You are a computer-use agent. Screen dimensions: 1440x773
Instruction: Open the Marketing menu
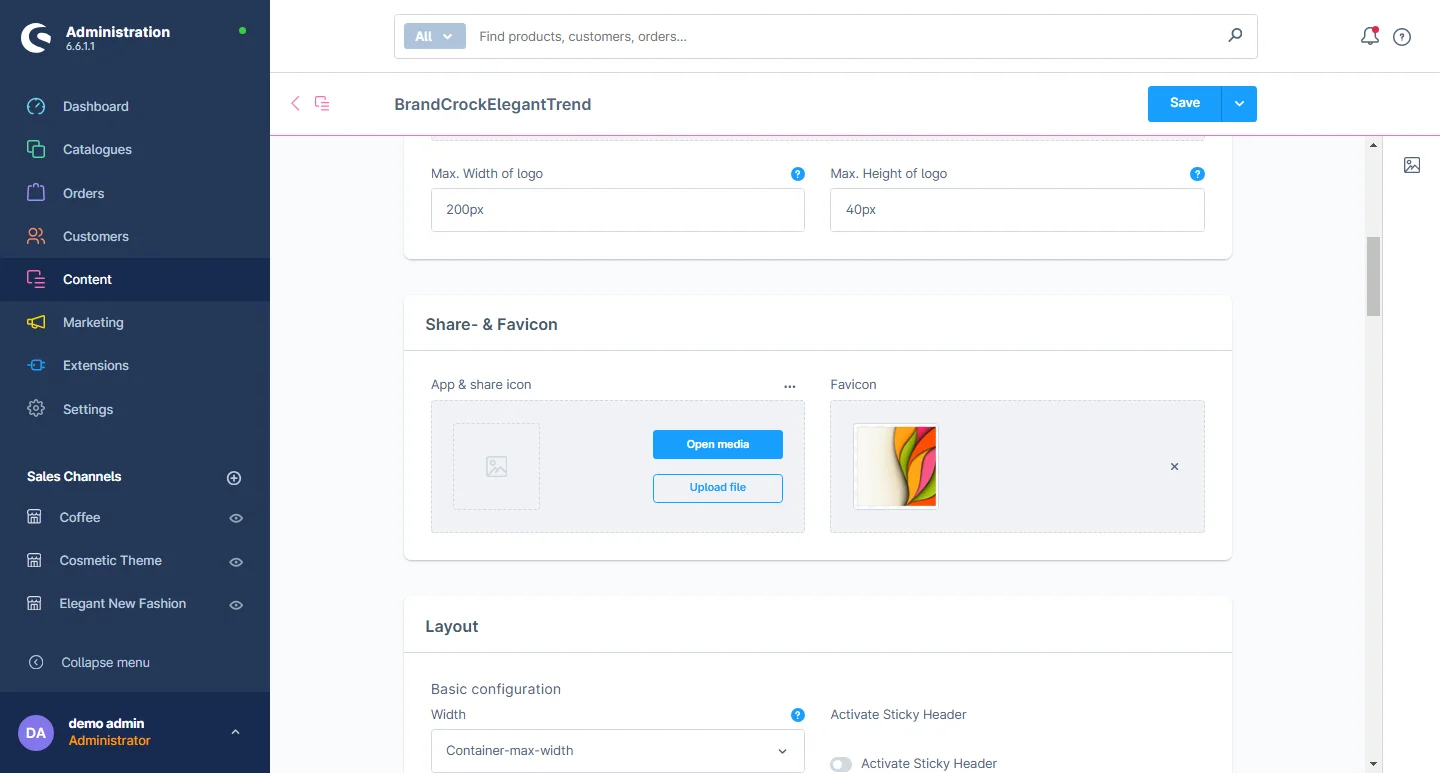coord(93,322)
